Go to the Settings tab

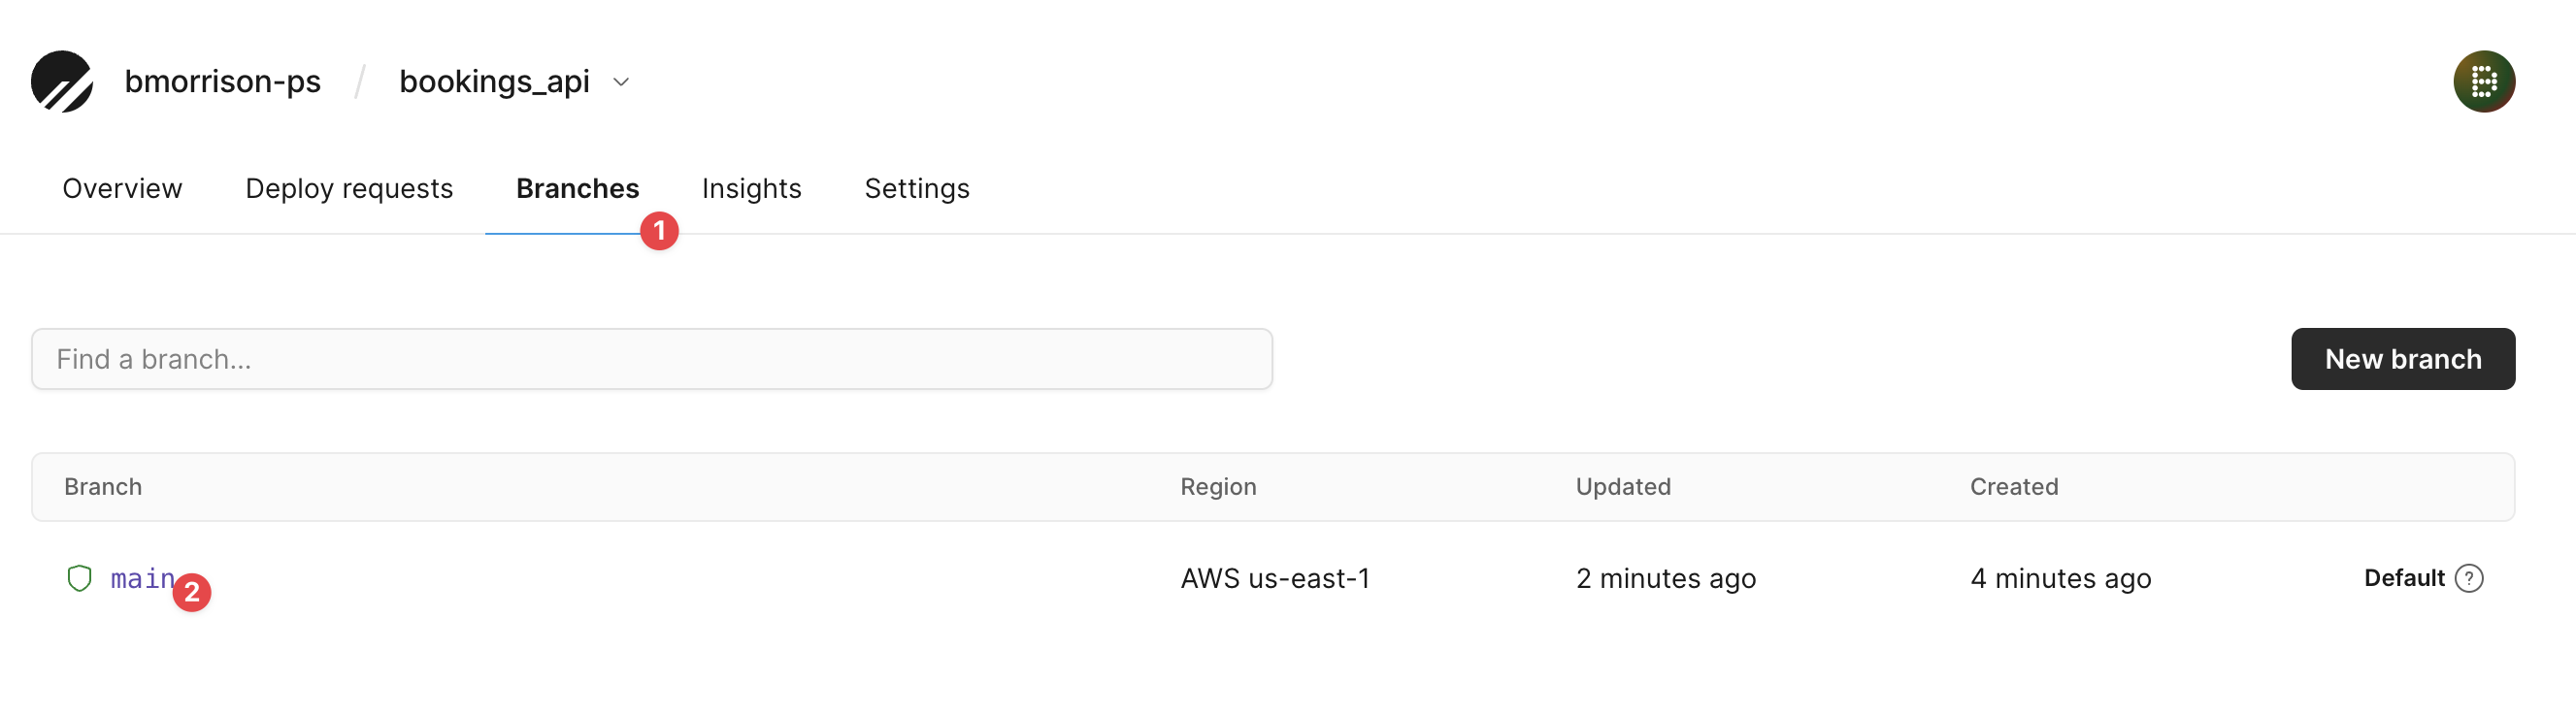pyautogui.click(x=916, y=188)
